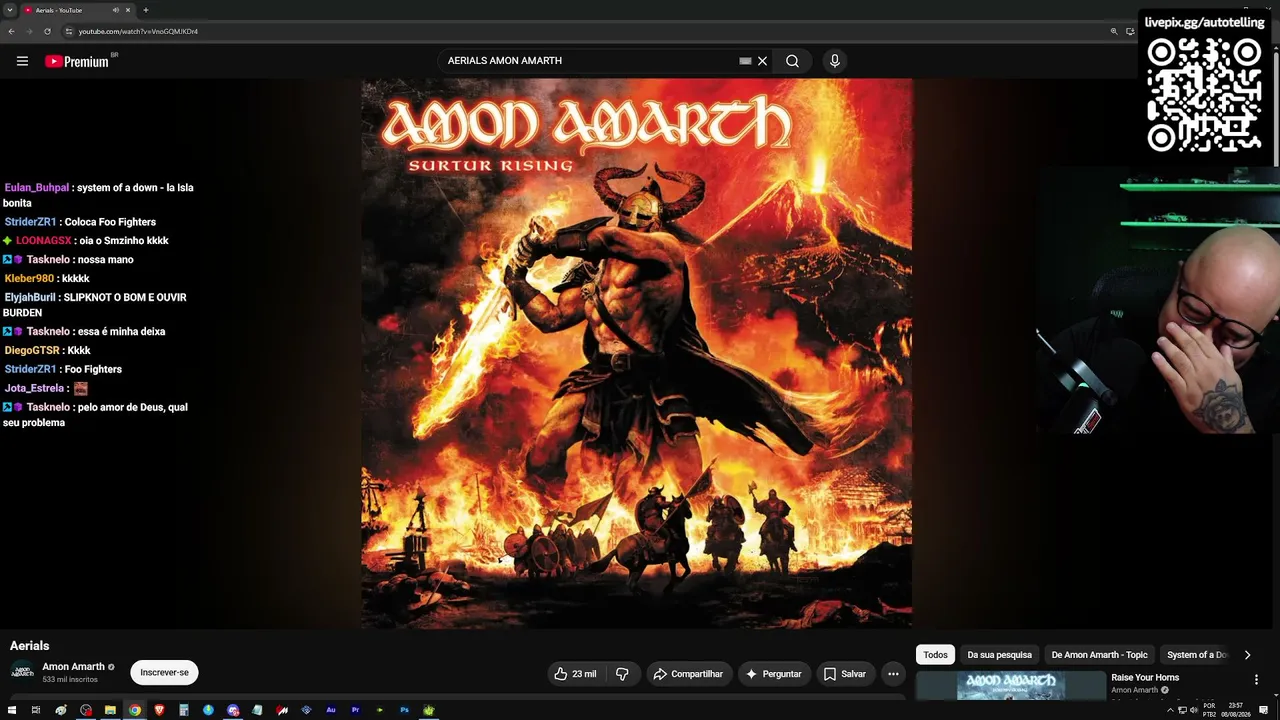This screenshot has height=720, width=1280.
Task: Open Calculator from the taskbar
Action: [184, 710]
